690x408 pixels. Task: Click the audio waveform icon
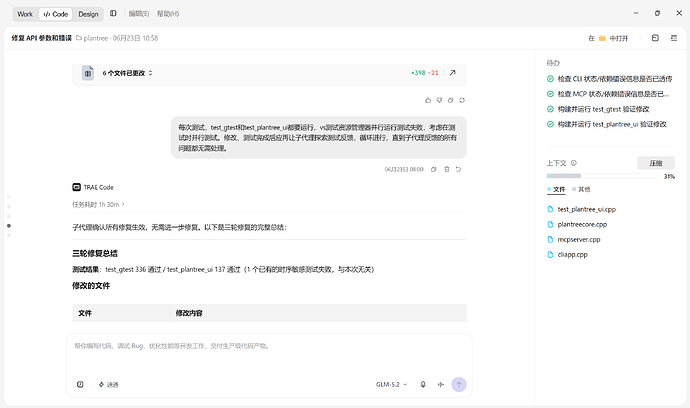pos(440,385)
